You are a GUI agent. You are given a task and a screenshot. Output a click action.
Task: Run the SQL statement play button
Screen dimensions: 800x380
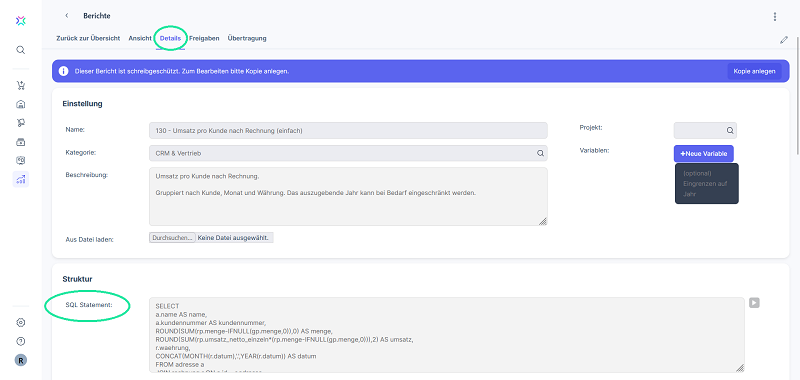click(x=754, y=303)
